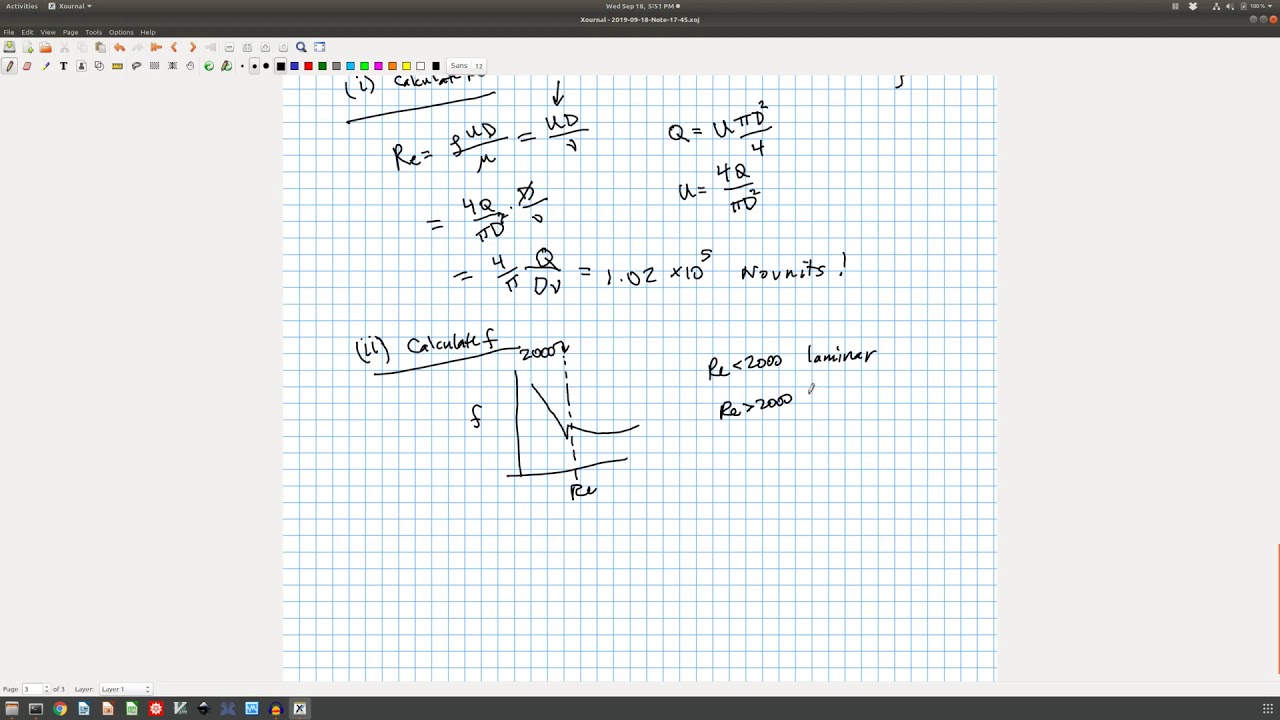Pick the blue pen color
This screenshot has width=1280, height=720.
pos(294,66)
